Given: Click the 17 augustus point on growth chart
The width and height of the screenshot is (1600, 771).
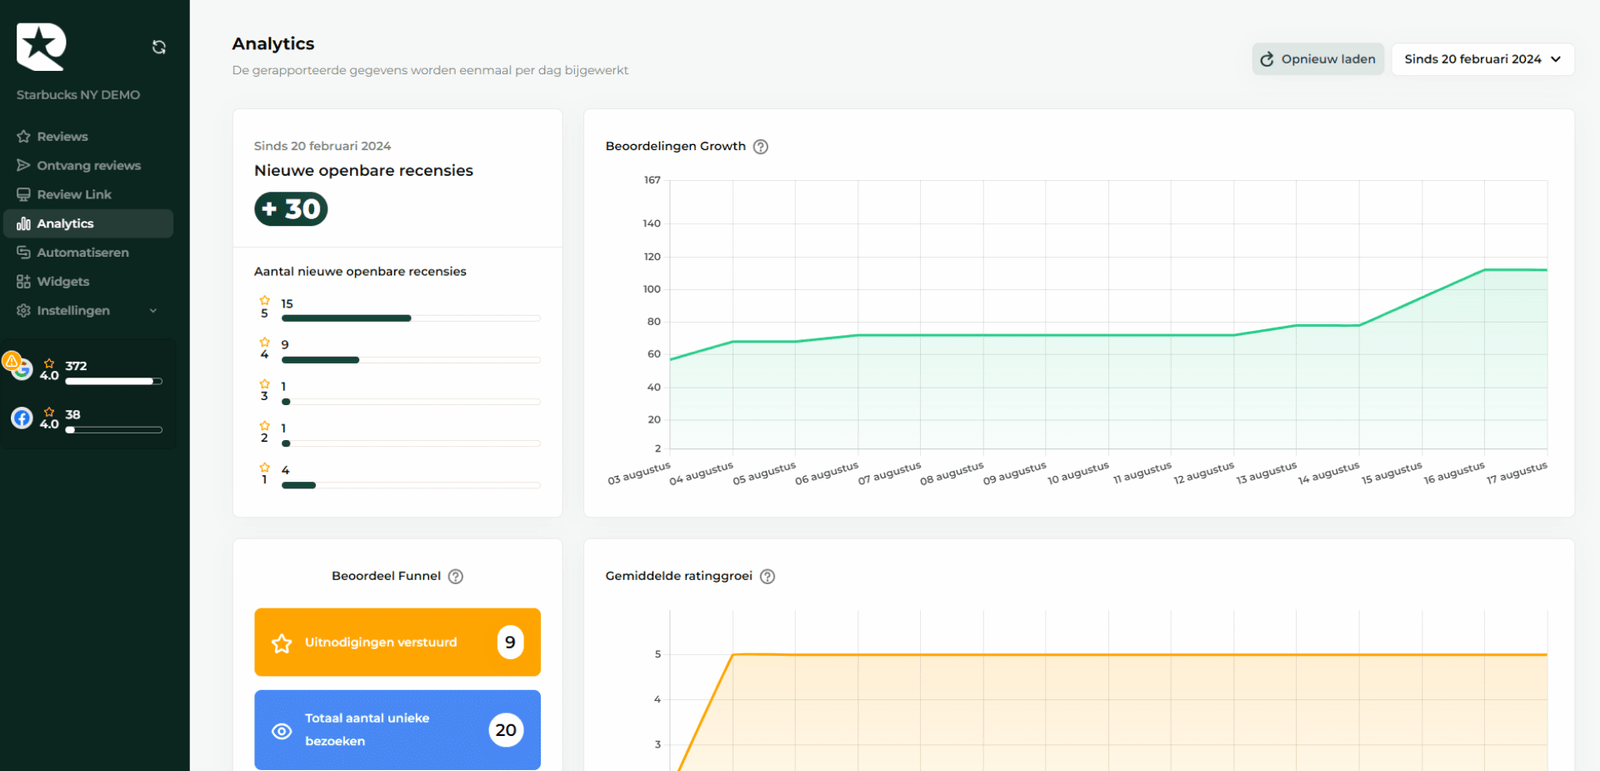Looking at the screenshot, I should tap(1546, 270).
